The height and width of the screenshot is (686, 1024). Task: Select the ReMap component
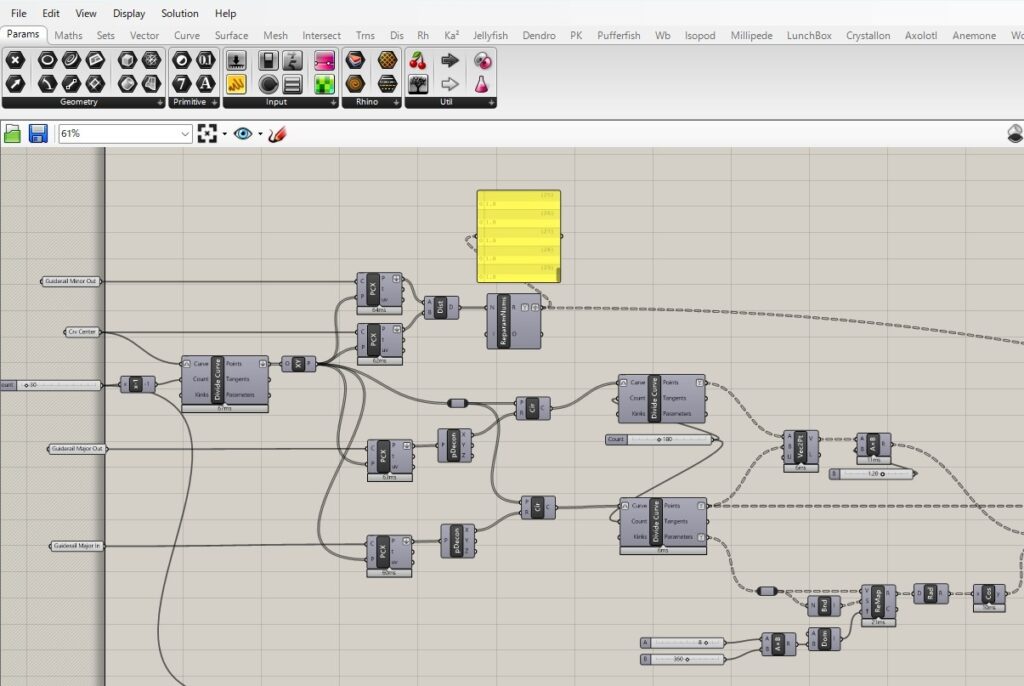[x=878, y=604]
